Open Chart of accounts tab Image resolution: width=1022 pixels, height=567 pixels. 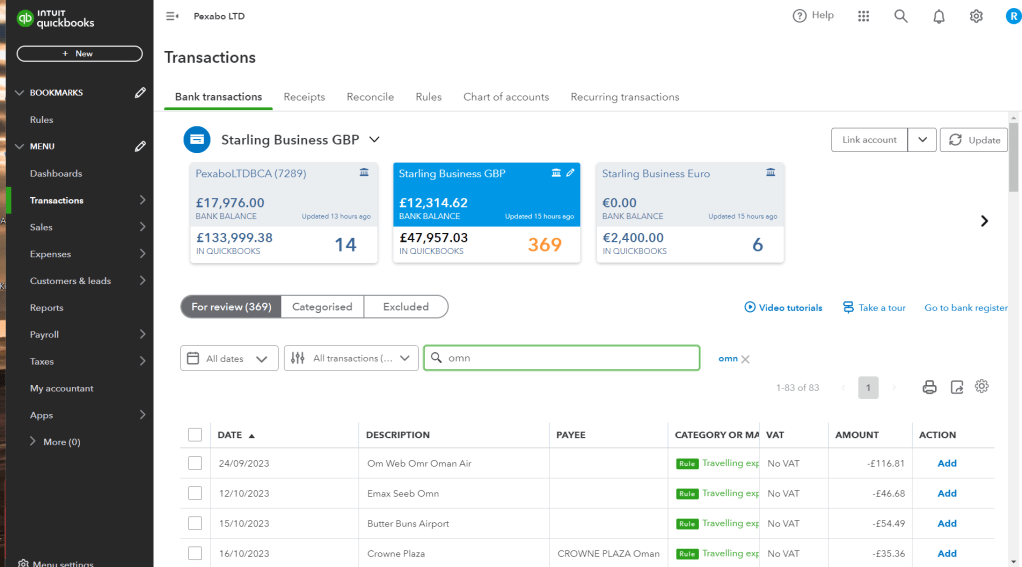[506, 97]
